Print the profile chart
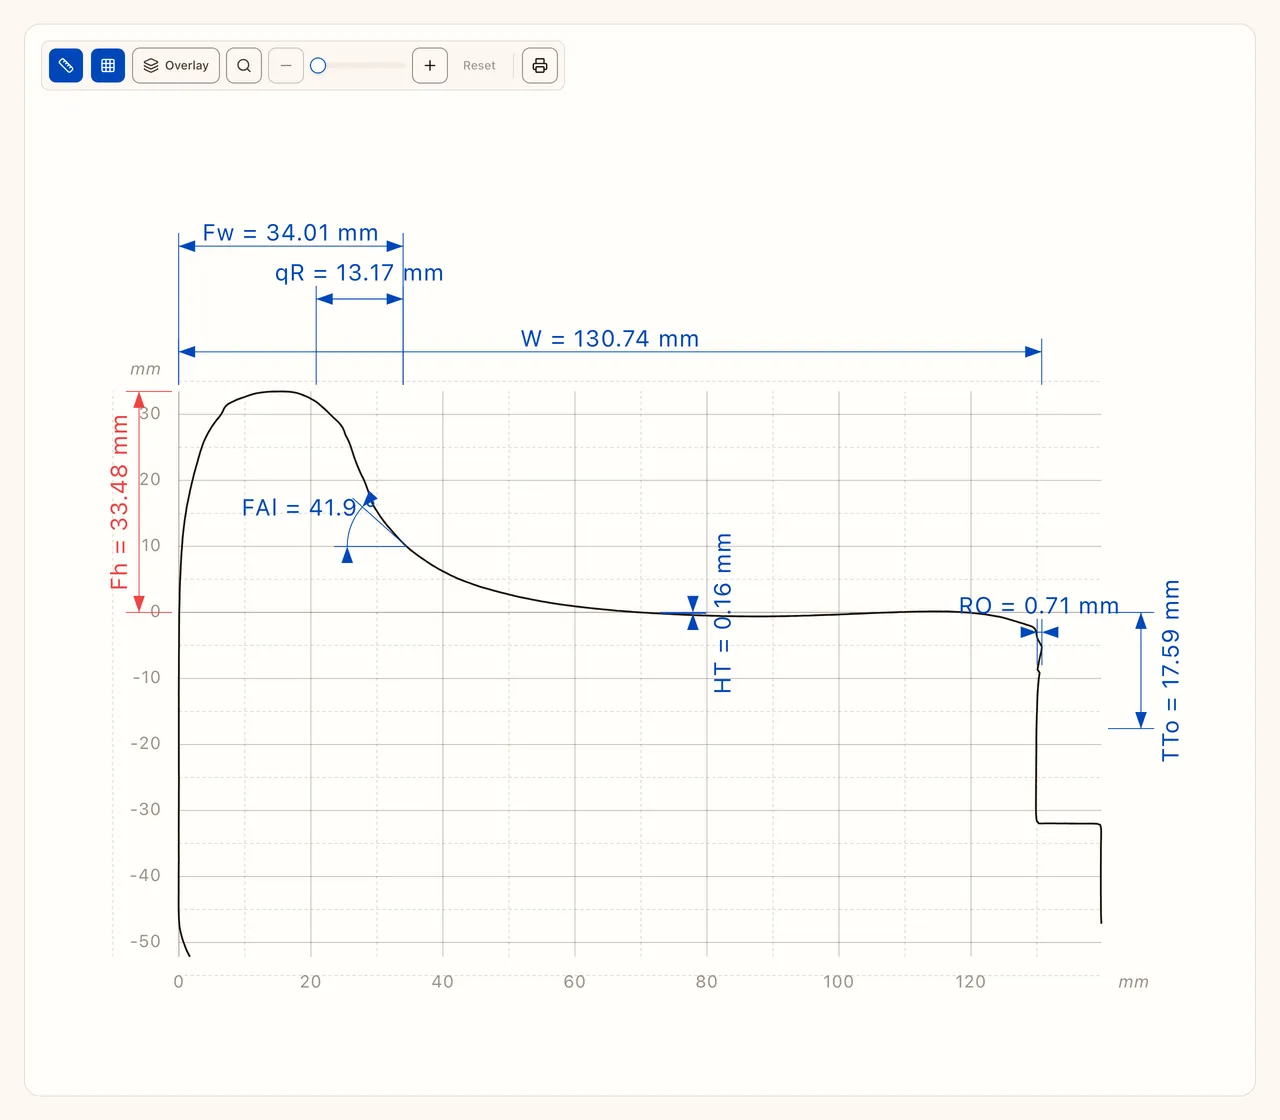Screen dimensions: 1280x1120 tap(540, 66)
